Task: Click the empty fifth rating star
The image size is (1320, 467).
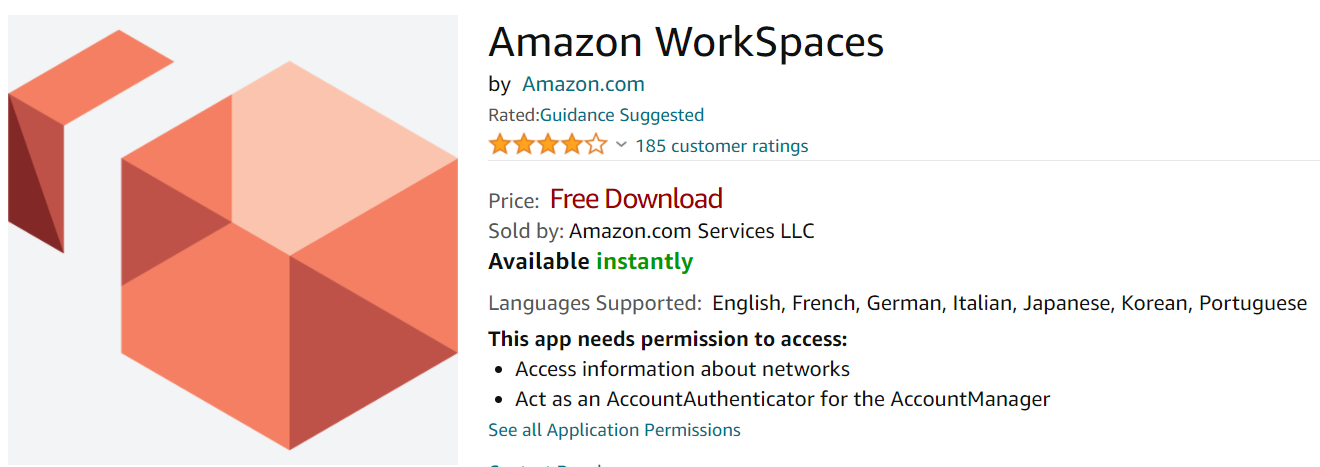Action: (595, 145)
